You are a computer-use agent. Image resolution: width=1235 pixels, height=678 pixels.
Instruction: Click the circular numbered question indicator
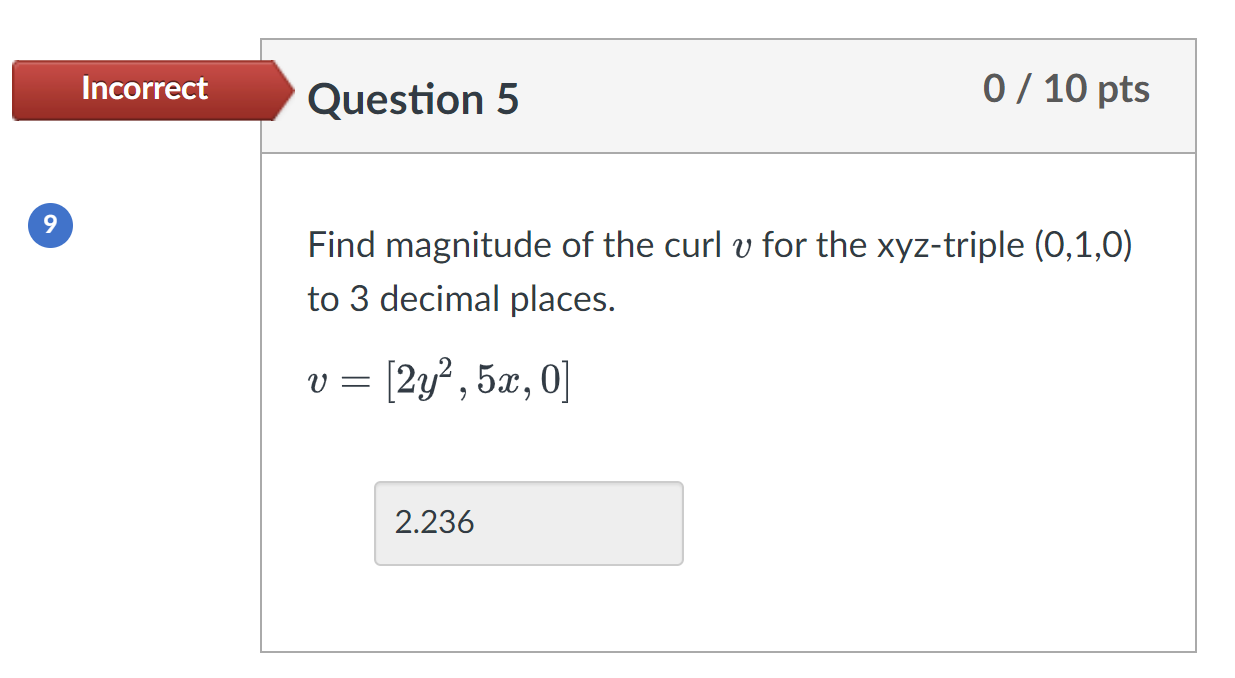[x=50, y=225]
